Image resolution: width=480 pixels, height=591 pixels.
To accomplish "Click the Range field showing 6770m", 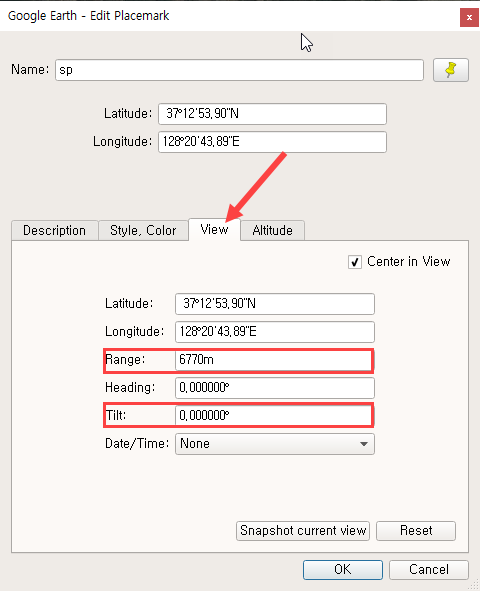I will [x=274, y=360].
